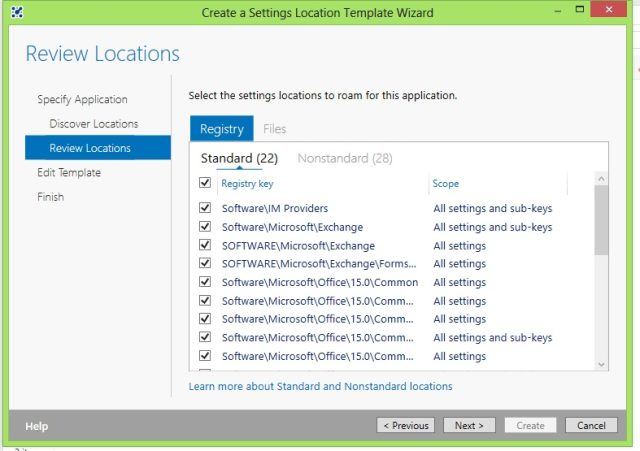Viewport: 640px width, 451px height.
Task: Click the vertical scrollbar thumb
Action: [601, 220]
